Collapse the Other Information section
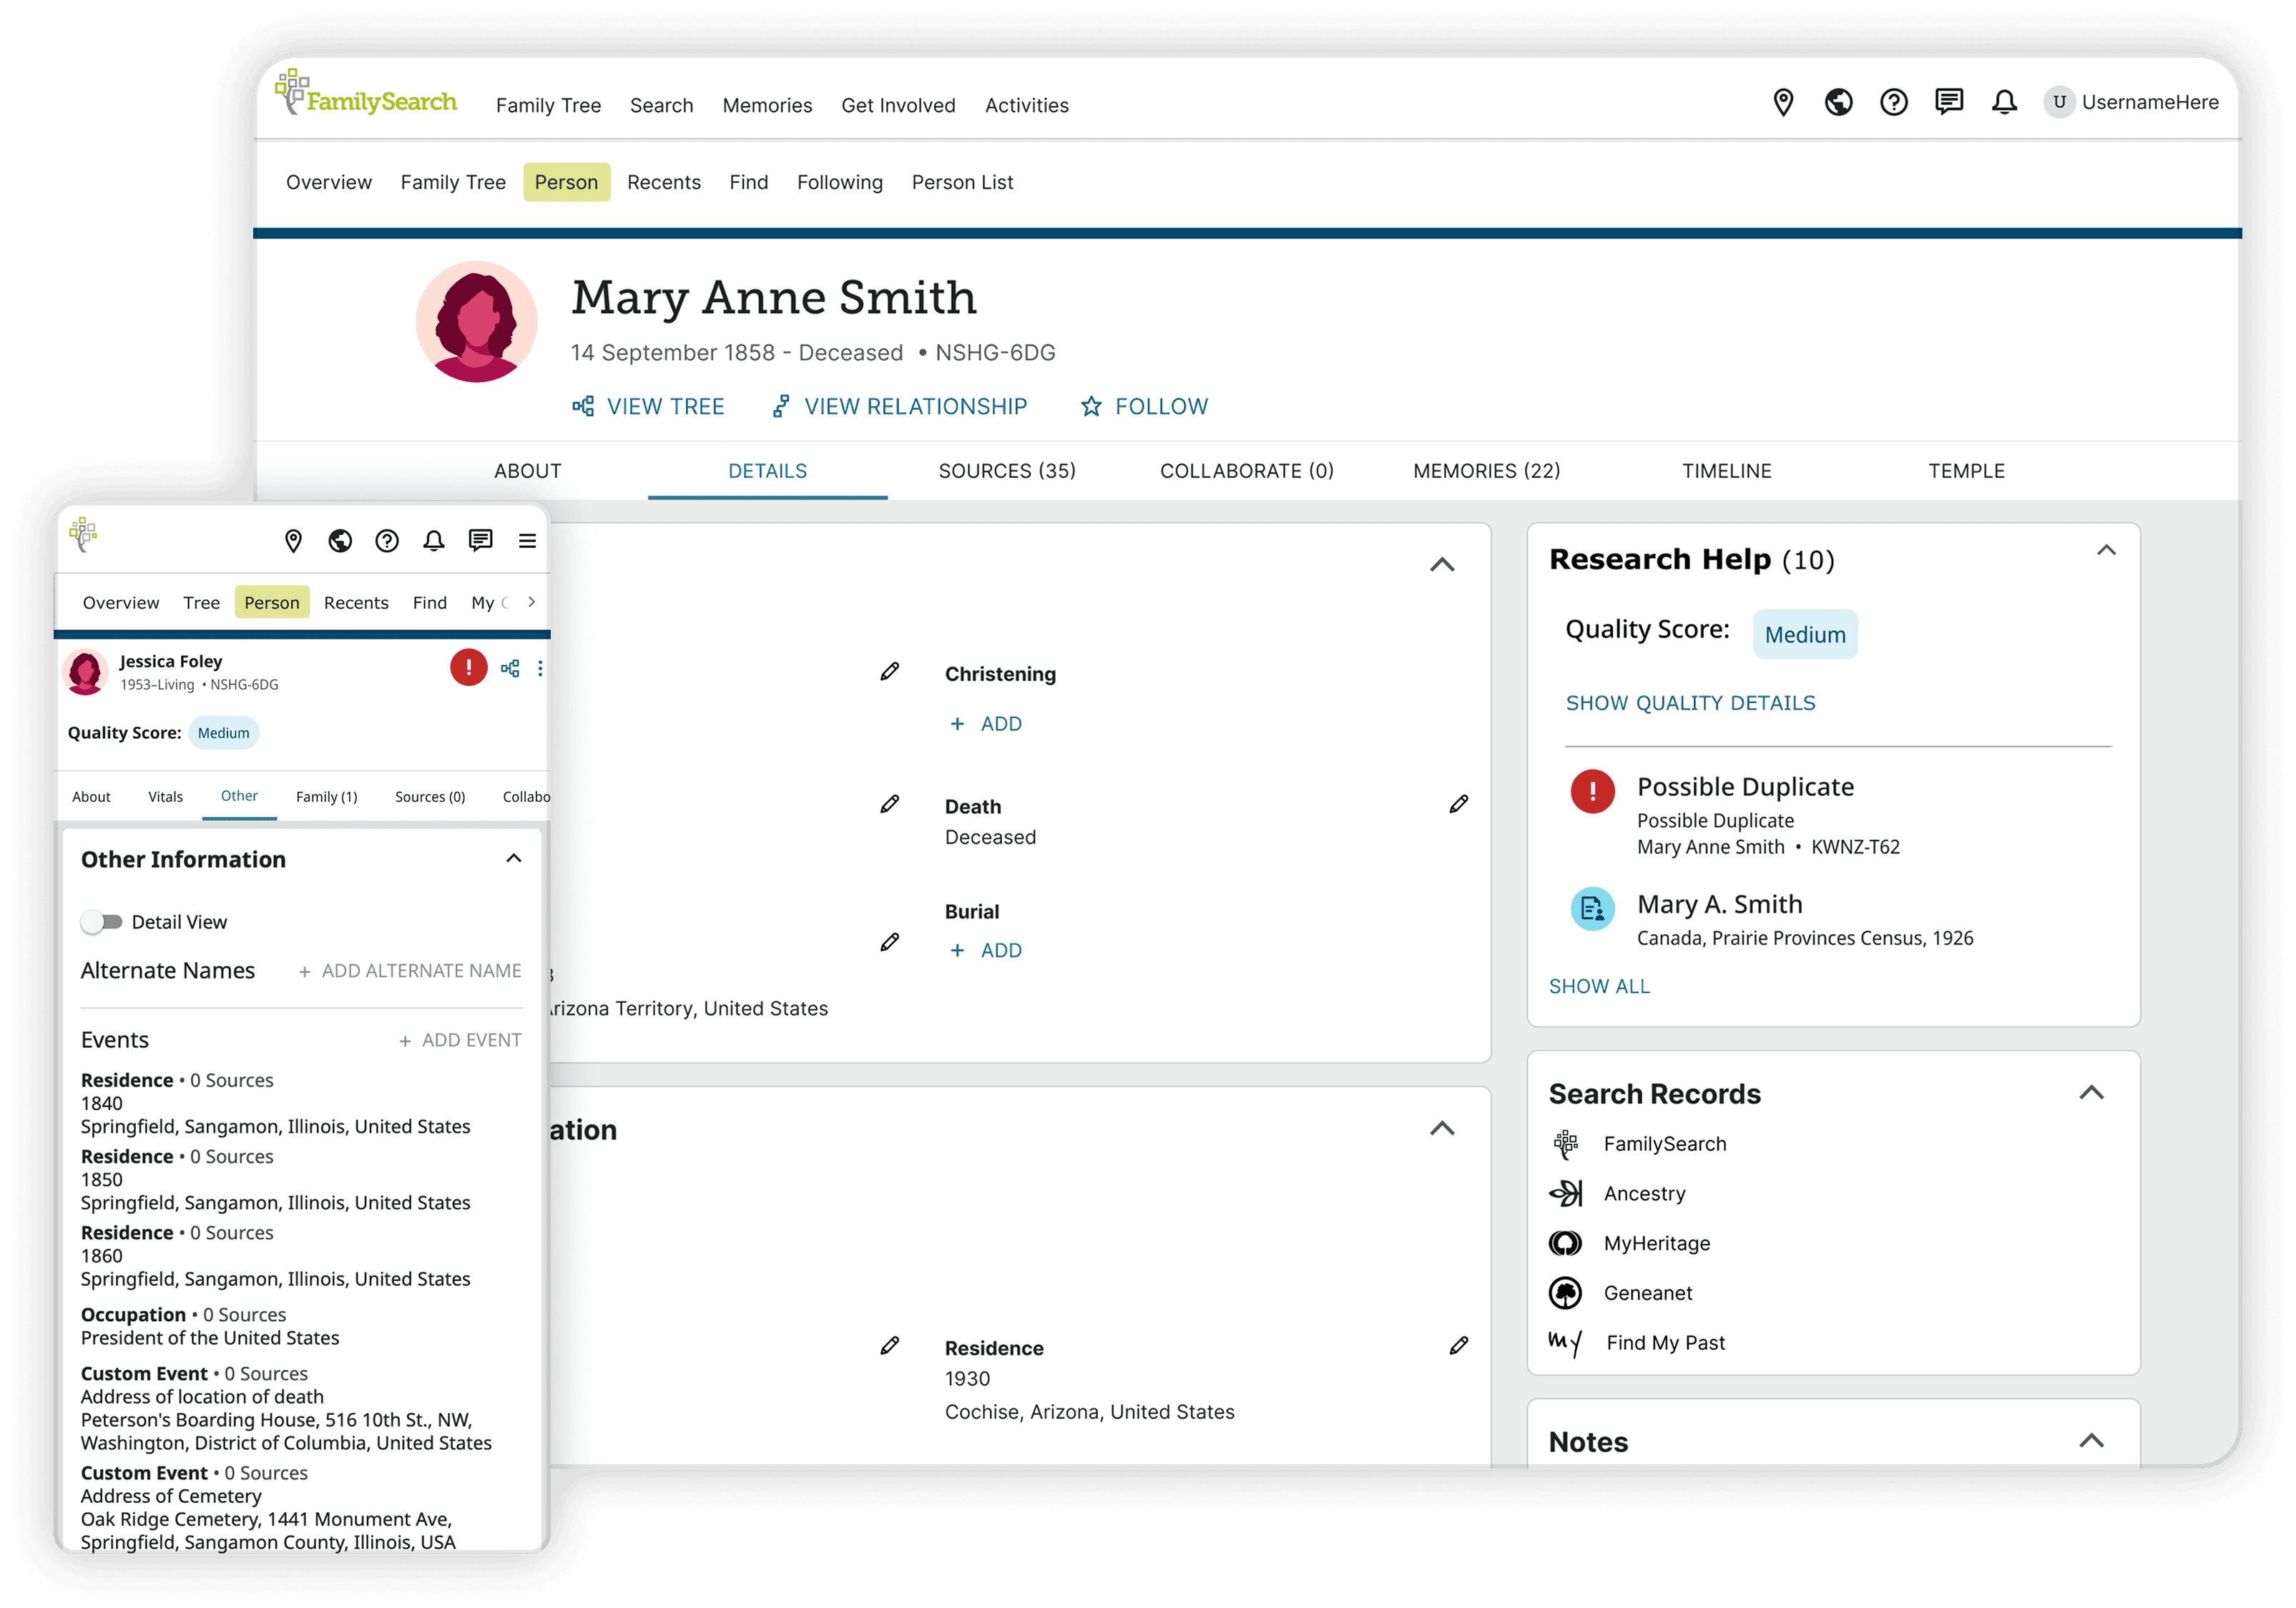The image size is (2296, 1608). [x=514, y=859]
